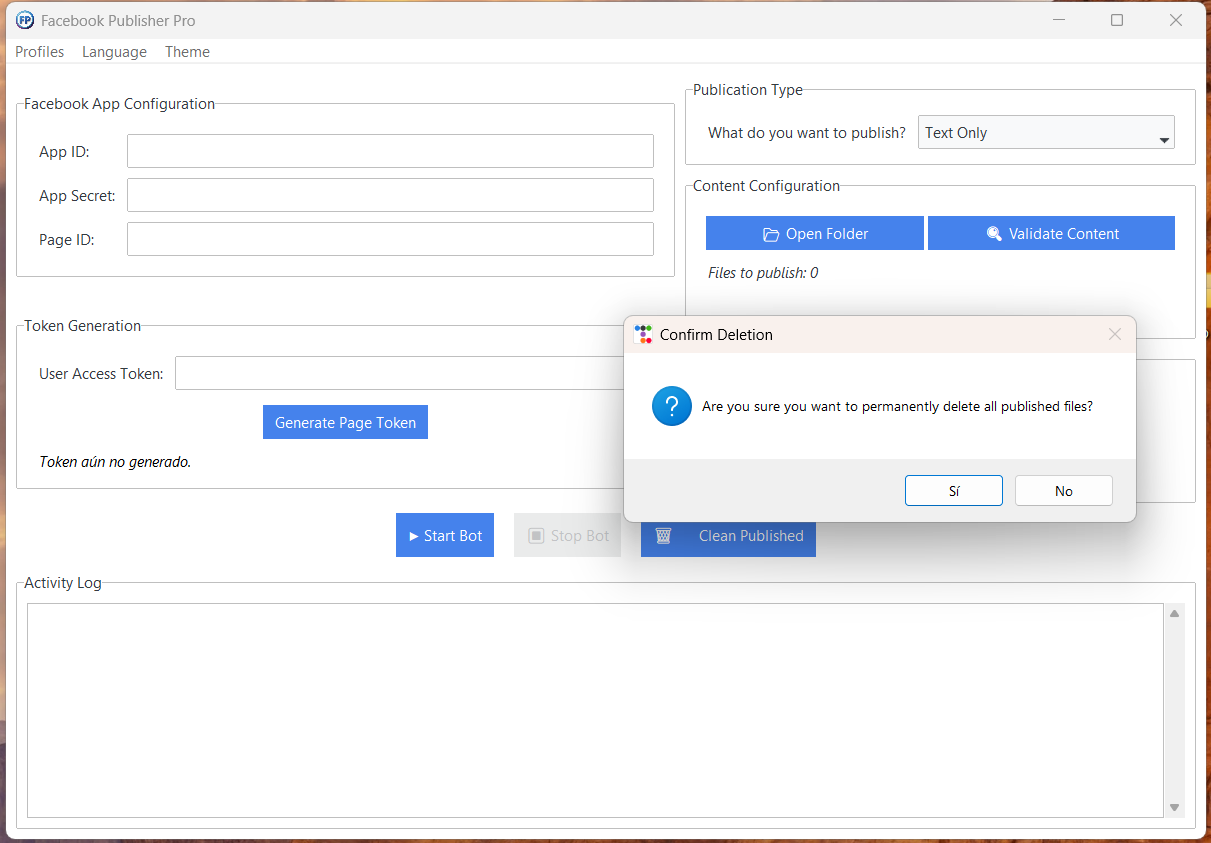
Task: Open the Text Only publication type dropdown
Action: (x=1046, y=132)
